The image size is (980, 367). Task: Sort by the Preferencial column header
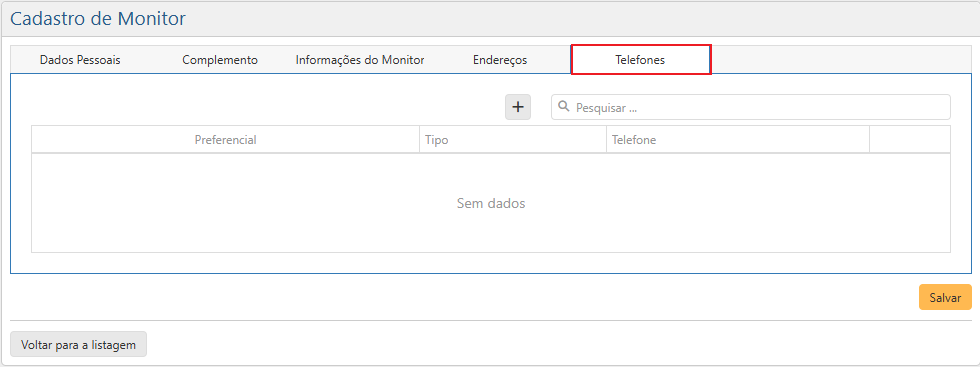[x=226, y=139]
